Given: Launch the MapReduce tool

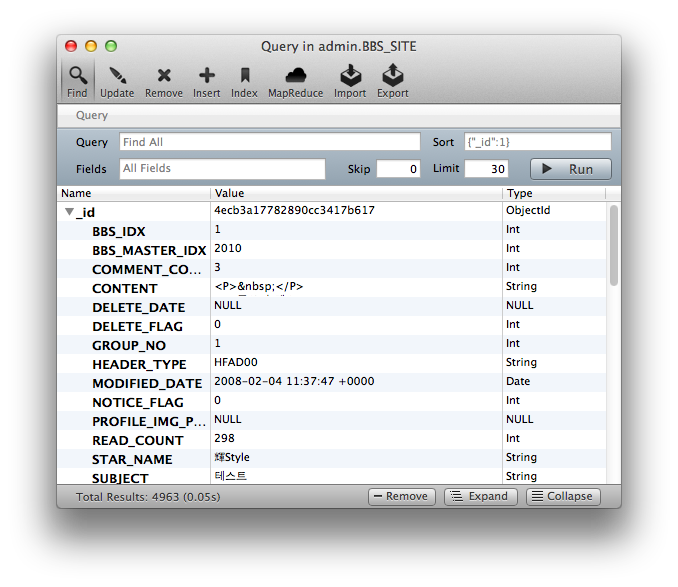Looking at the screenshot, I should pos(296,82).
